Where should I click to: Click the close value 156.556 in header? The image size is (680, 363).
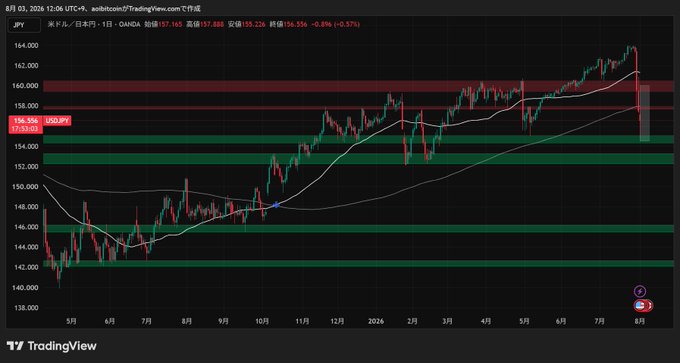295,25
